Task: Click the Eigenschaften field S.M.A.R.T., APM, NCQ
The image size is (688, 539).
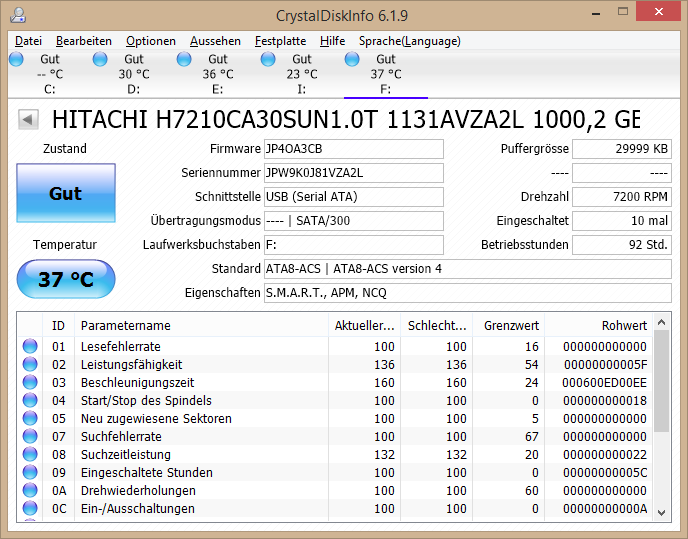Action: [468, 293]
